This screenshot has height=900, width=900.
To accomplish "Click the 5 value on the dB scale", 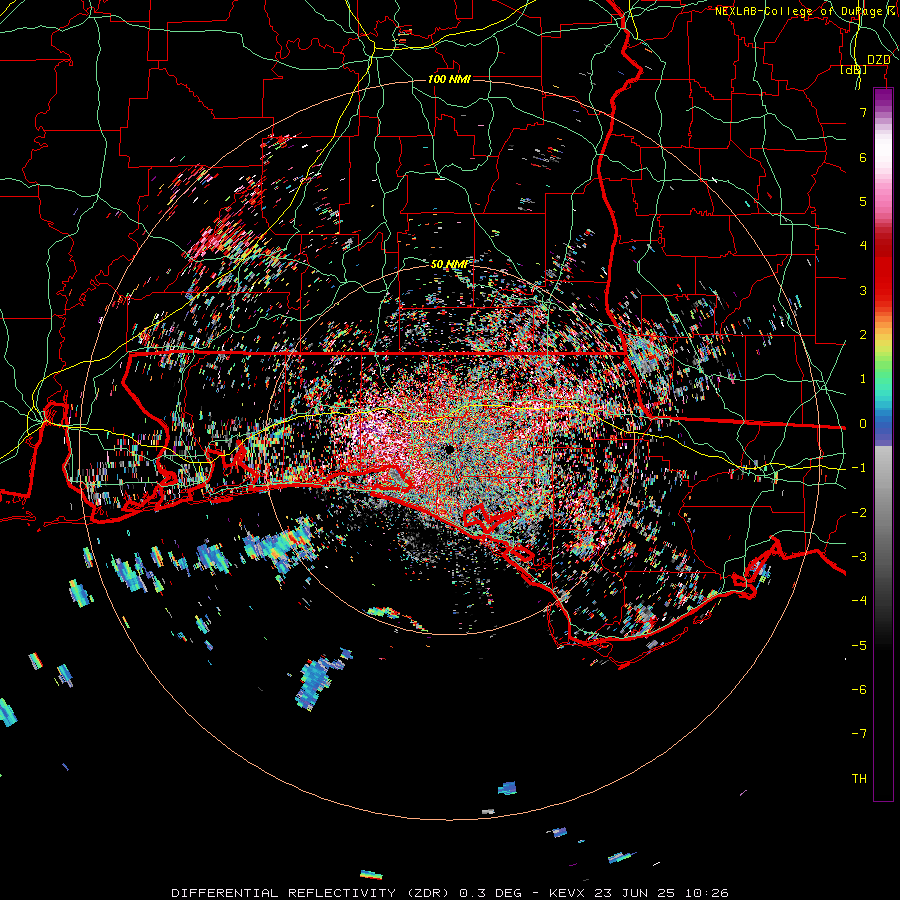I will tap(863, 201).
